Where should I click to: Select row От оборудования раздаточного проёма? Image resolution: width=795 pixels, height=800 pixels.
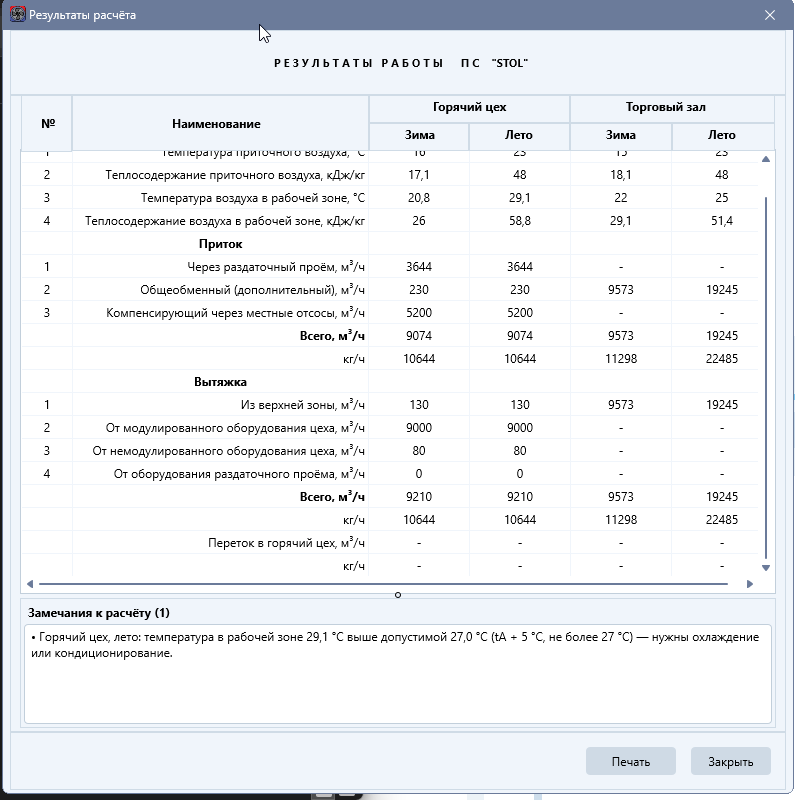(389, 473)
